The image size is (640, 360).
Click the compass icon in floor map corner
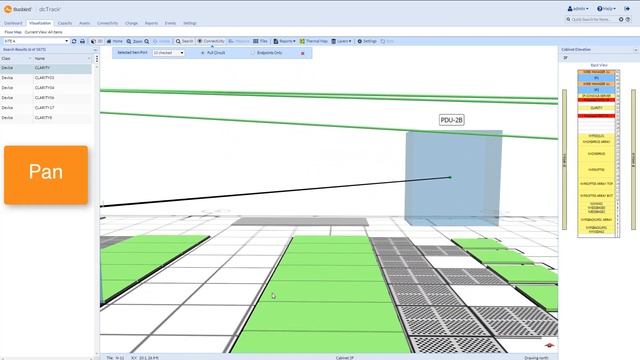[549, 345]
